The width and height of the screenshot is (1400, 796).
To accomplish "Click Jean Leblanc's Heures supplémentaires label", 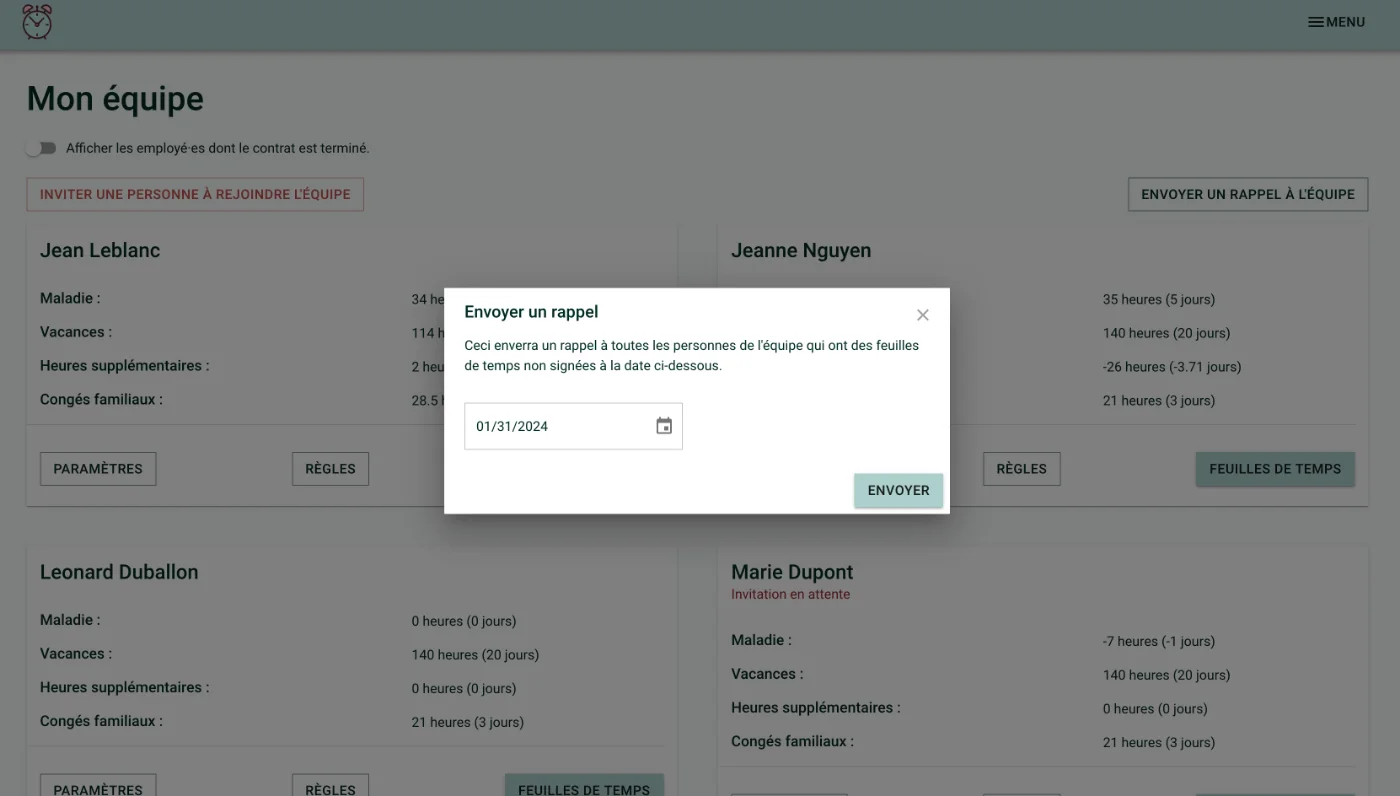I will click(x=125, y=366).
